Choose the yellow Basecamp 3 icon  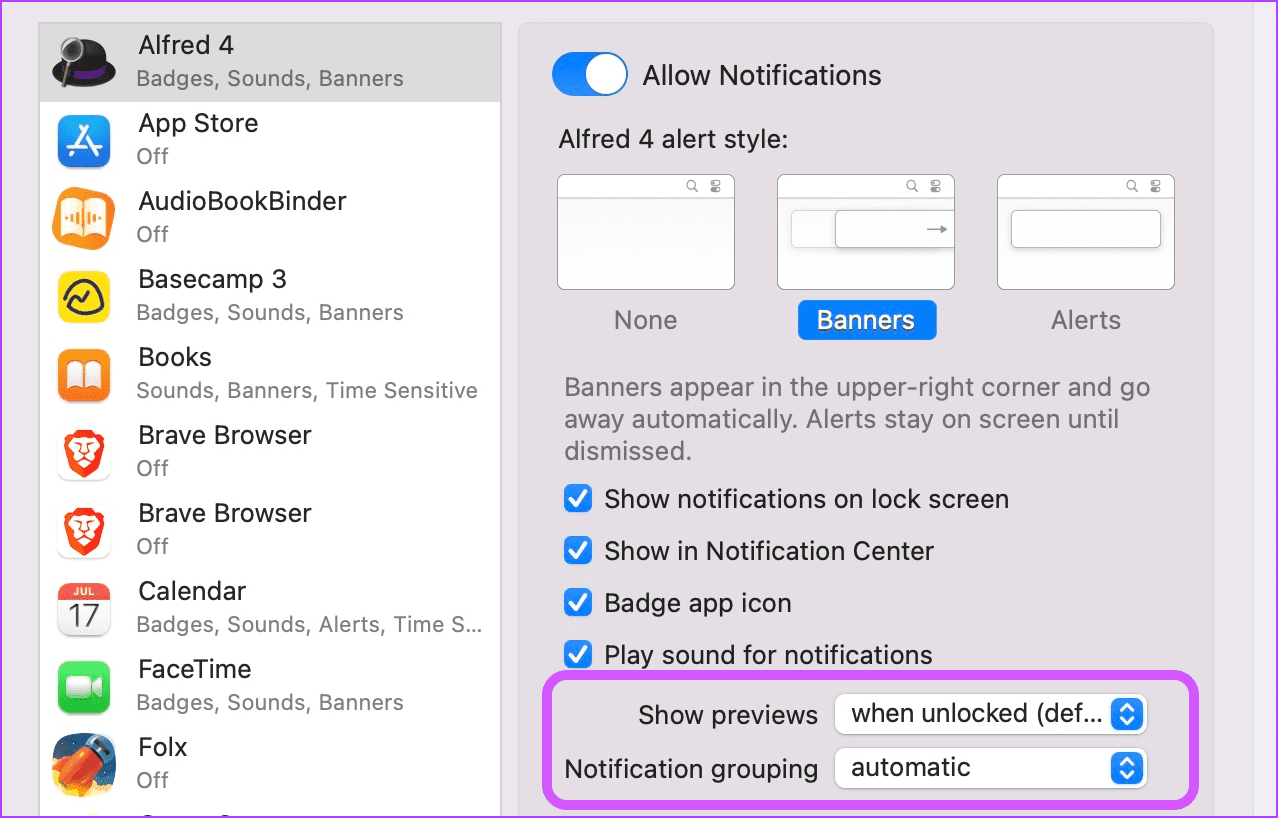pos(84,296)
